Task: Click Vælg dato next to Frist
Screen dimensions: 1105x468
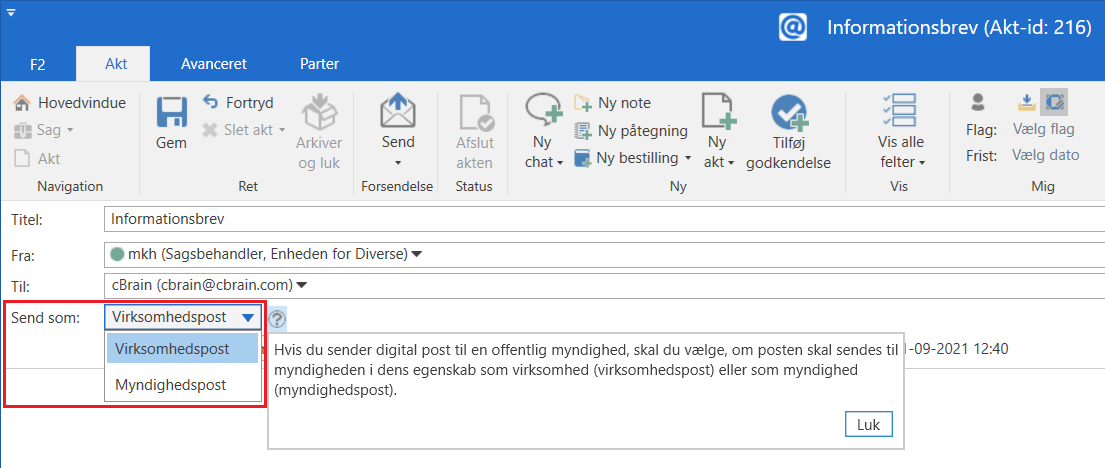Action: click(1045, 155)
